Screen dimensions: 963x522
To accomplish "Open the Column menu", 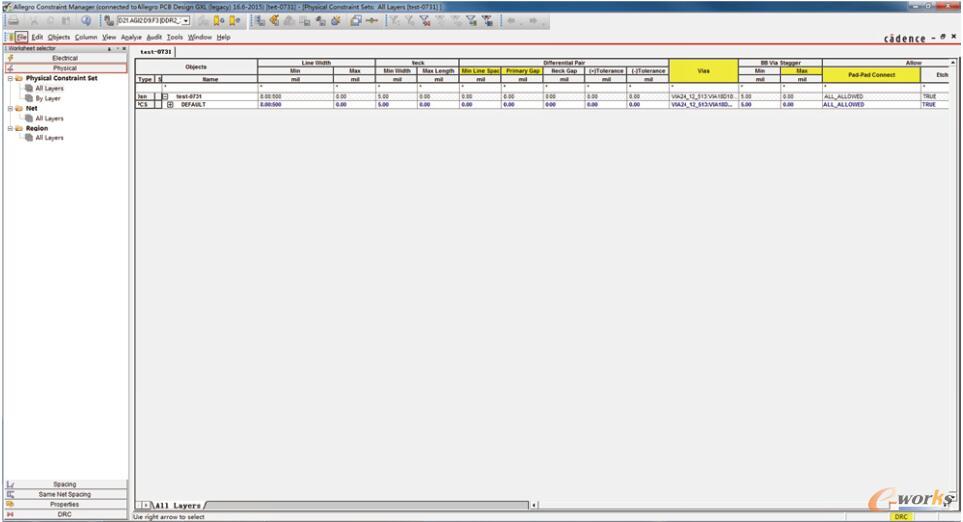I will (86, 37).
